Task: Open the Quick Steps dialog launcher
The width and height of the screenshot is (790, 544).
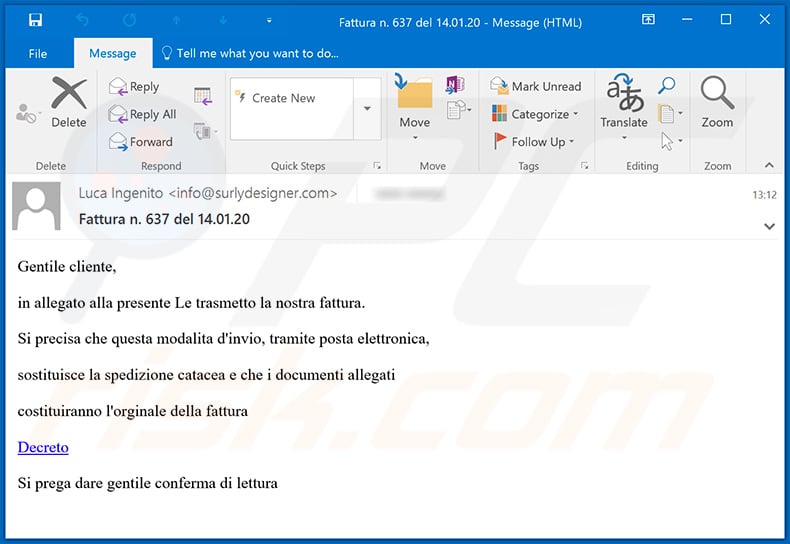Action: [377, 166]
